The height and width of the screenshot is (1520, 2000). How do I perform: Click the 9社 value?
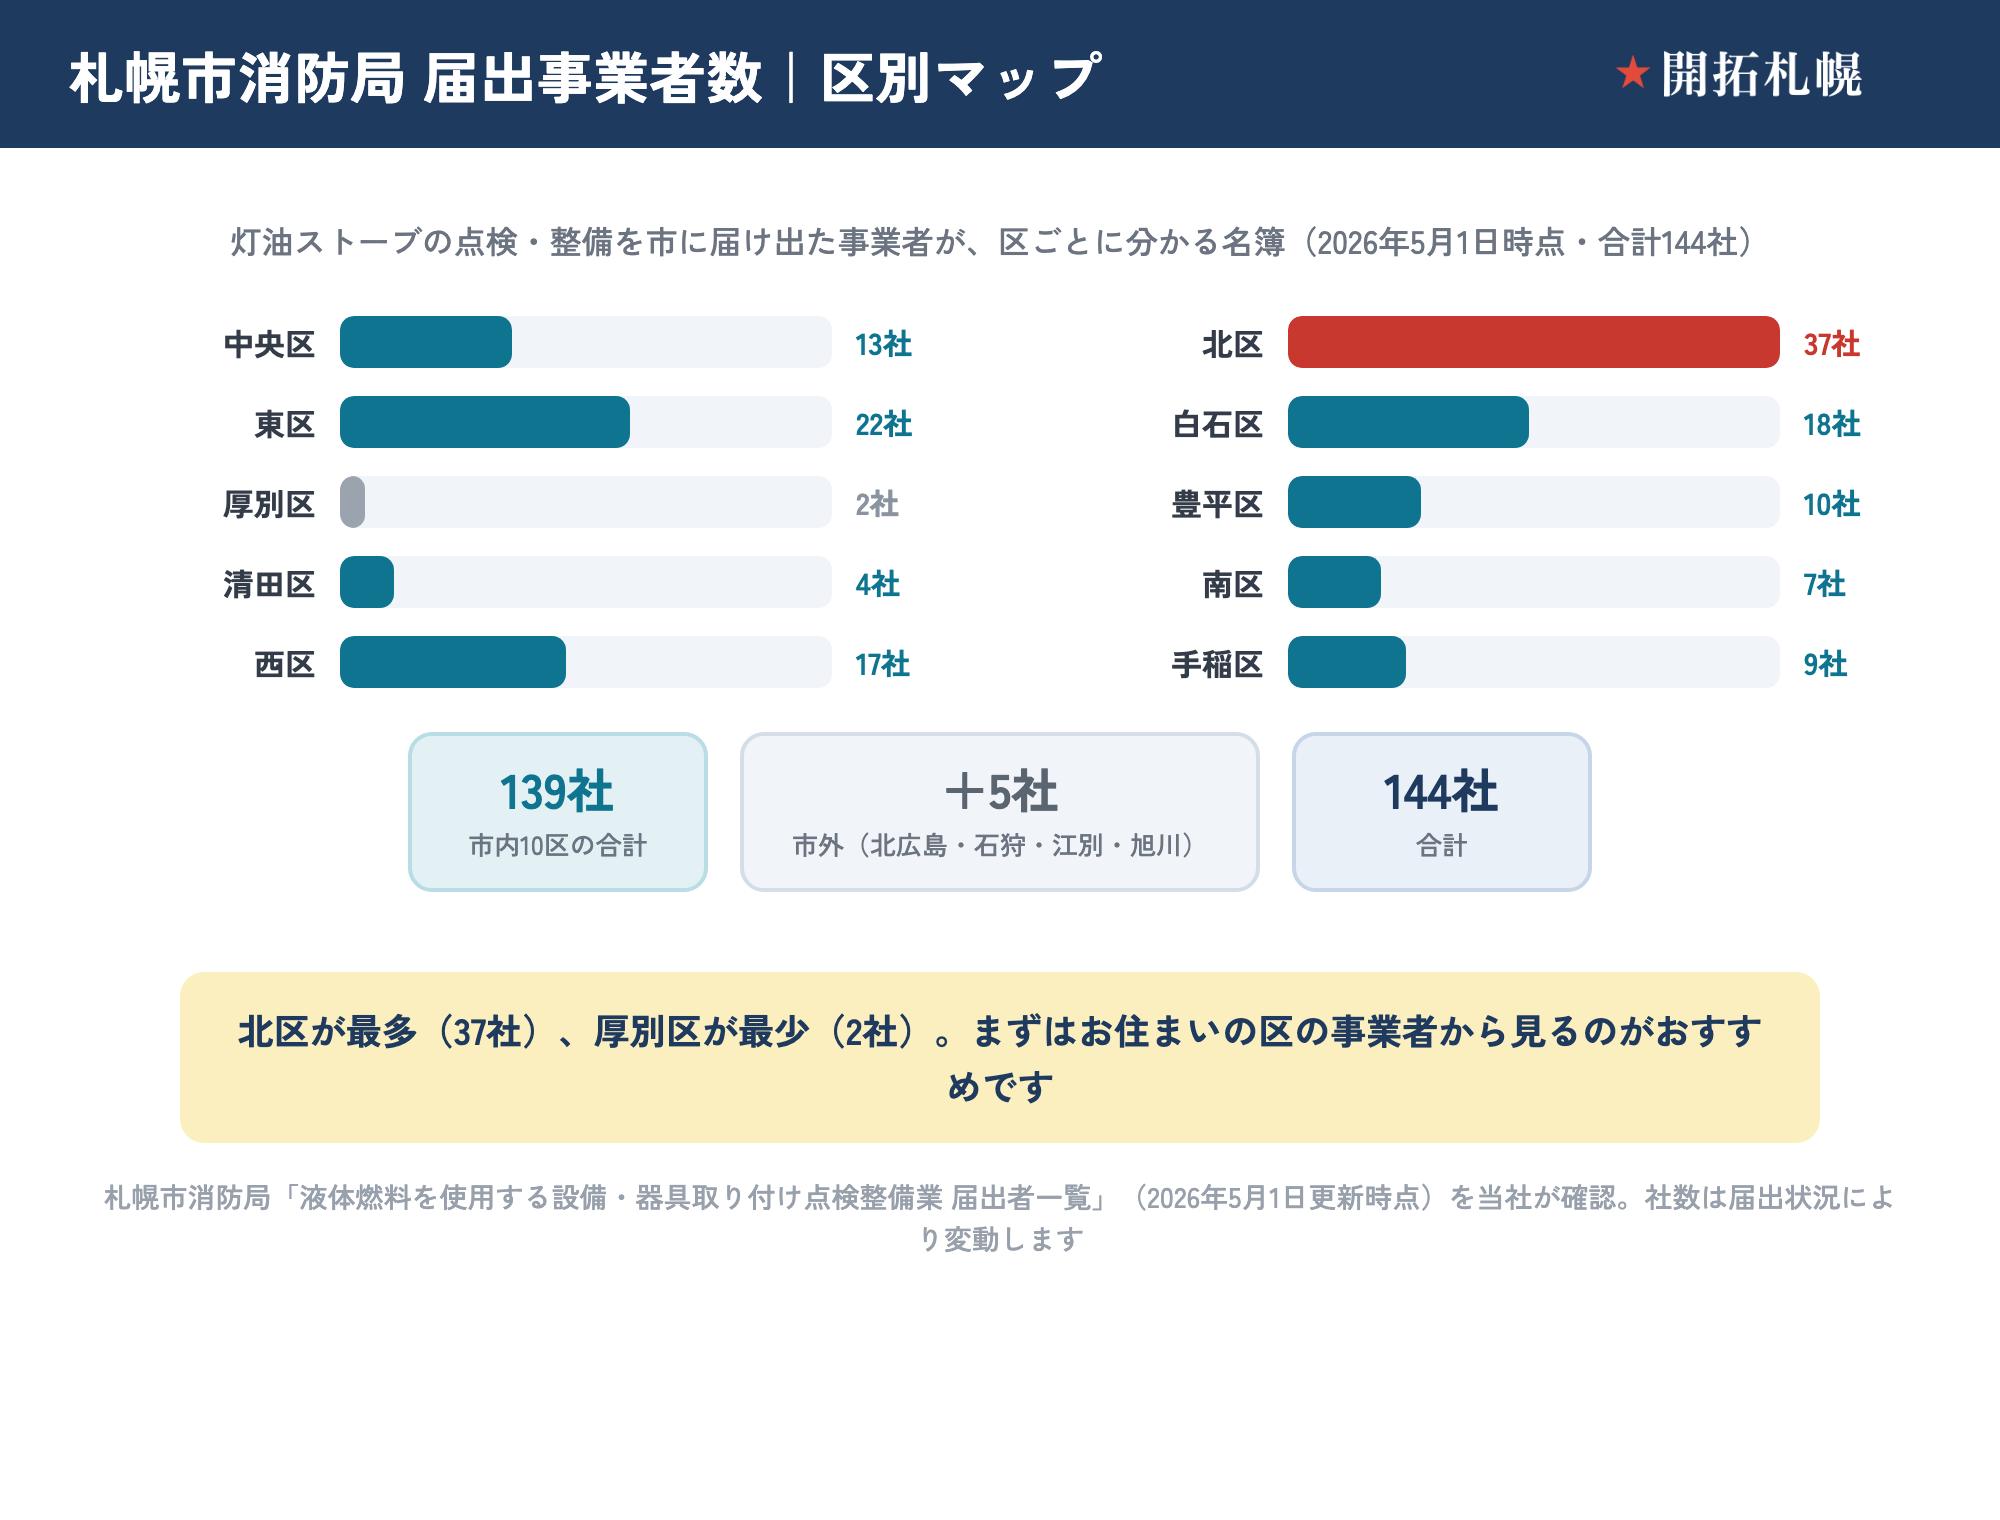pyautogui.click(x=1825, y=664)
